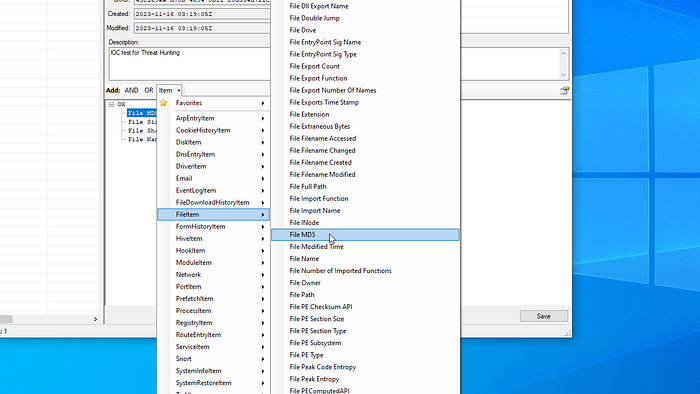Image resolution: width=700 pixels, height=394 pixels.
Task: Choose File Peak Code Entropy
Action: pos(365,367)
